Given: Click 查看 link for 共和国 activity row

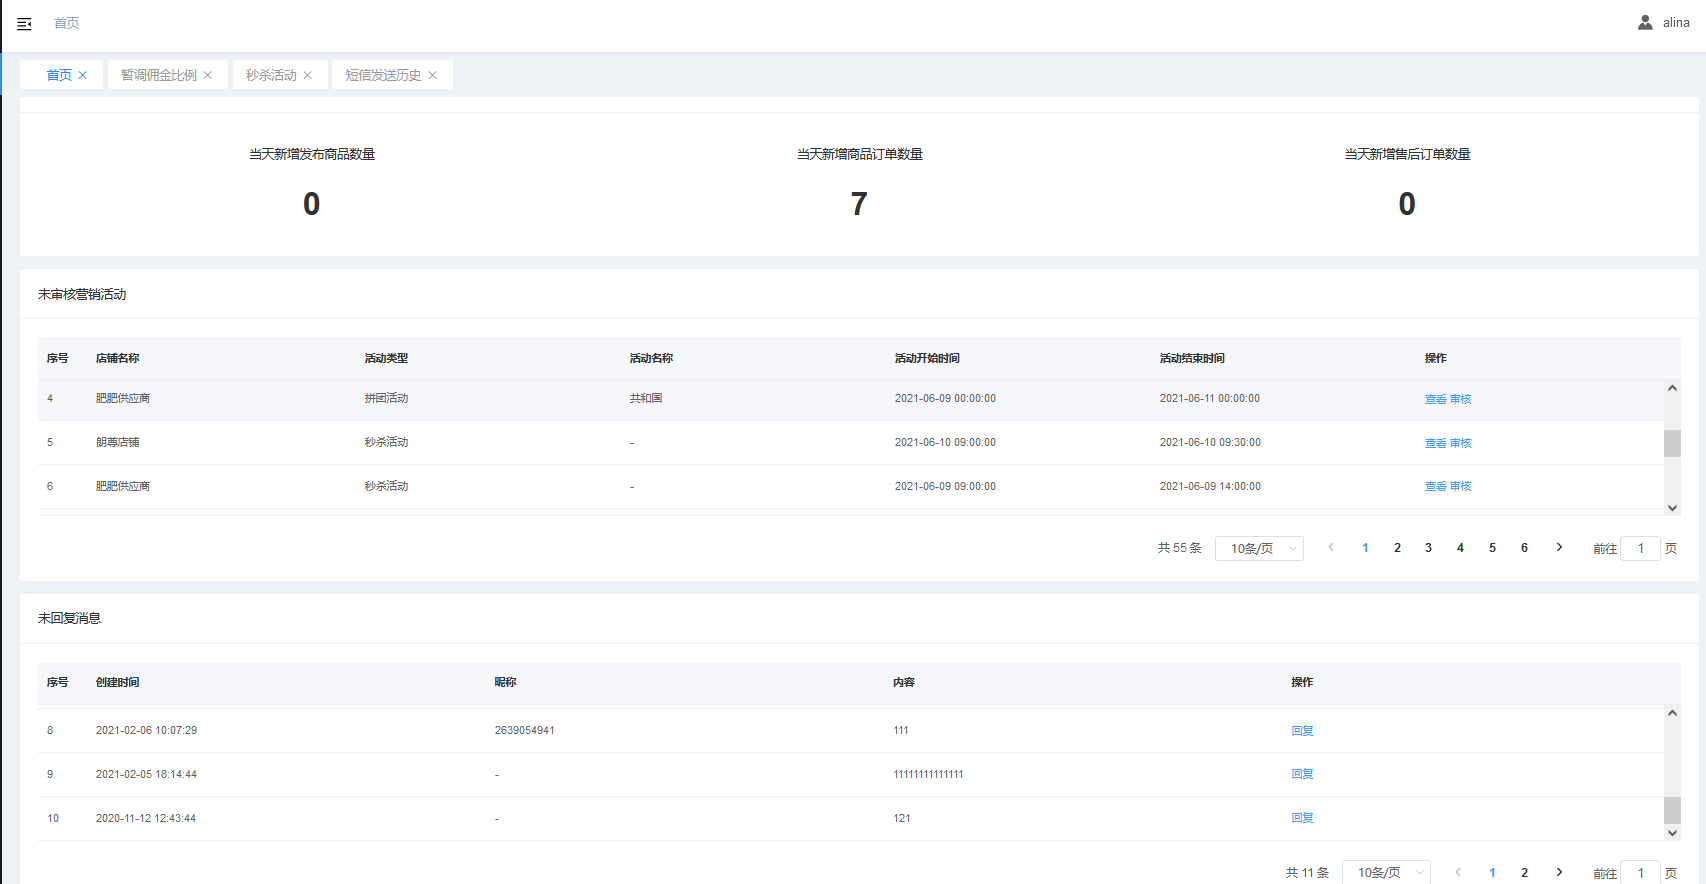Looking at the screenshot, I should 1435,399.
